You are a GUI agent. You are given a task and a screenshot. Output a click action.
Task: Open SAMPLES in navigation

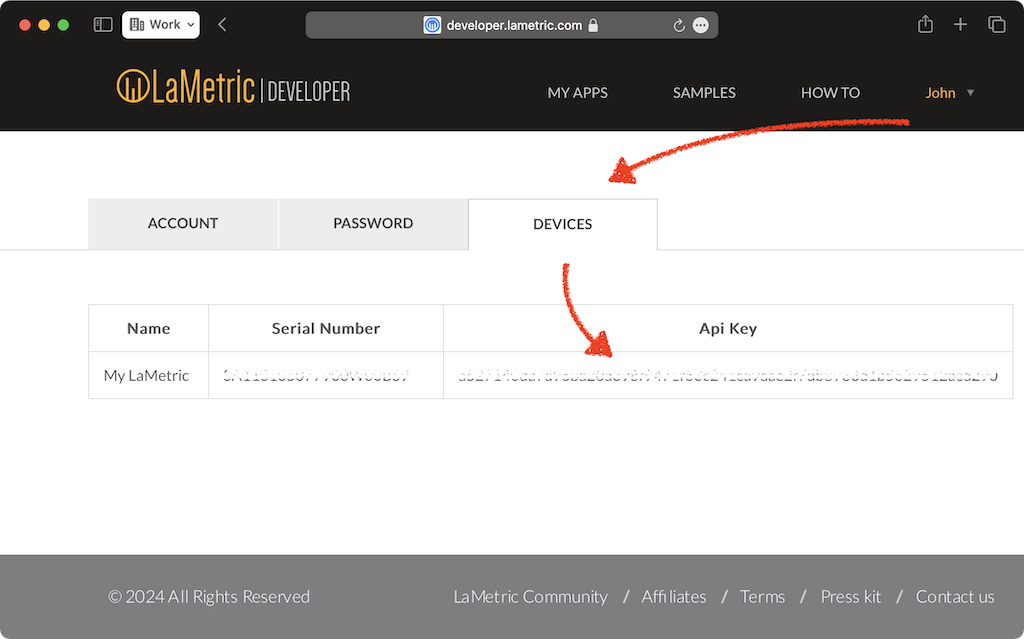[704, 93]
